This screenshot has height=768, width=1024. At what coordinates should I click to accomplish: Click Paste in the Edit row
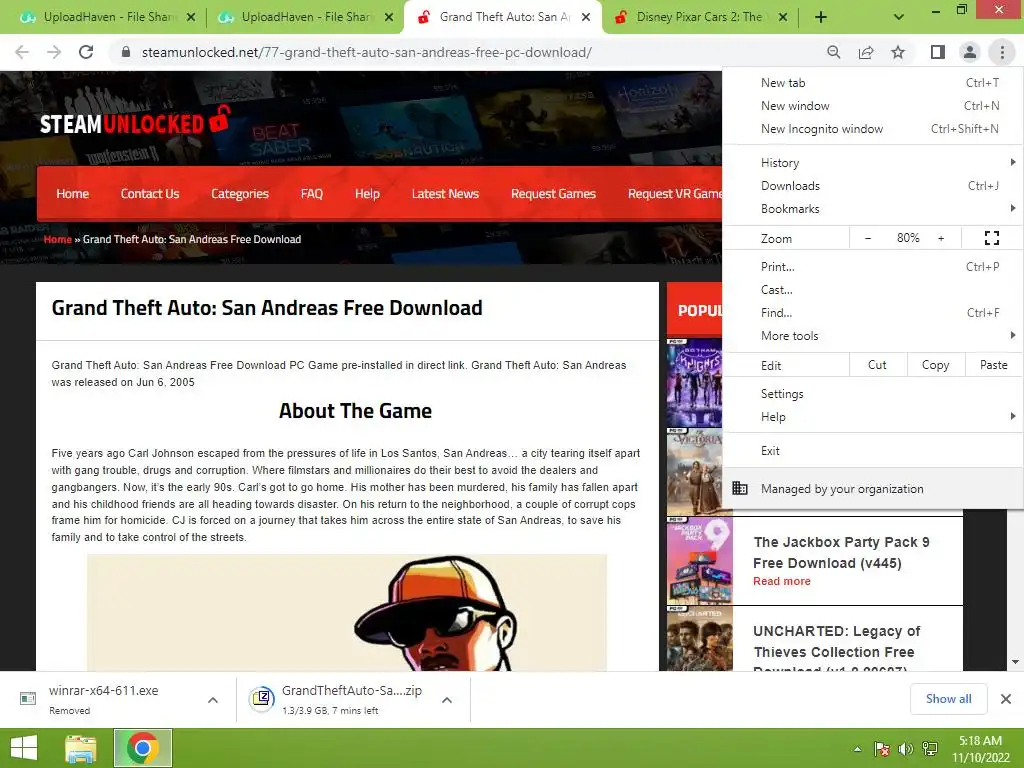(x=993, y=365)
